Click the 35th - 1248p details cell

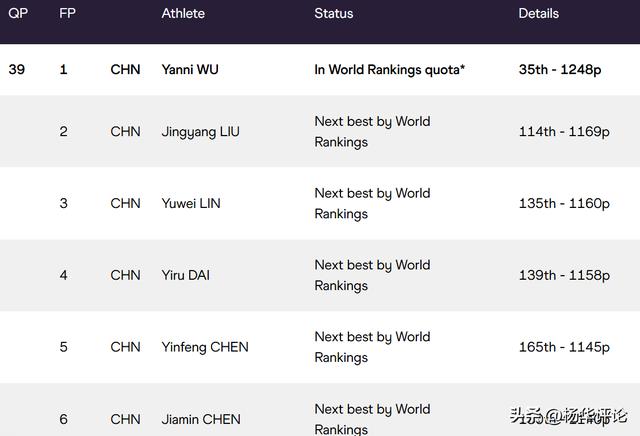pos(560,69)
